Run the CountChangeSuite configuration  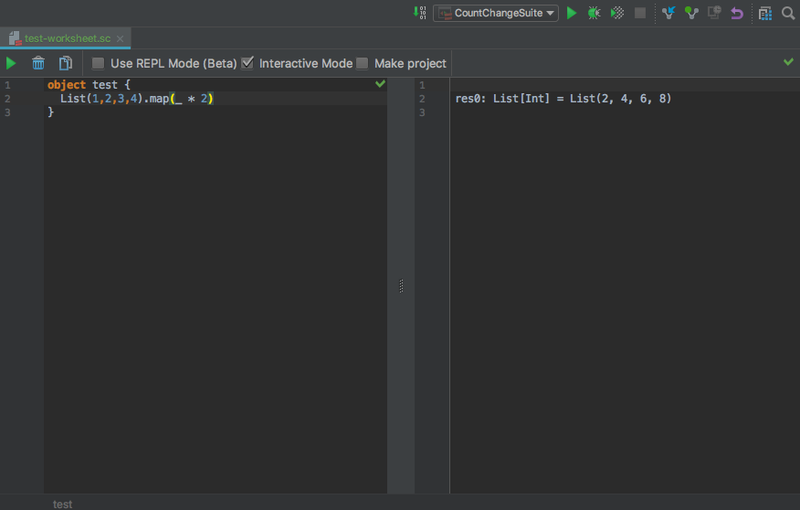point(571,13)
